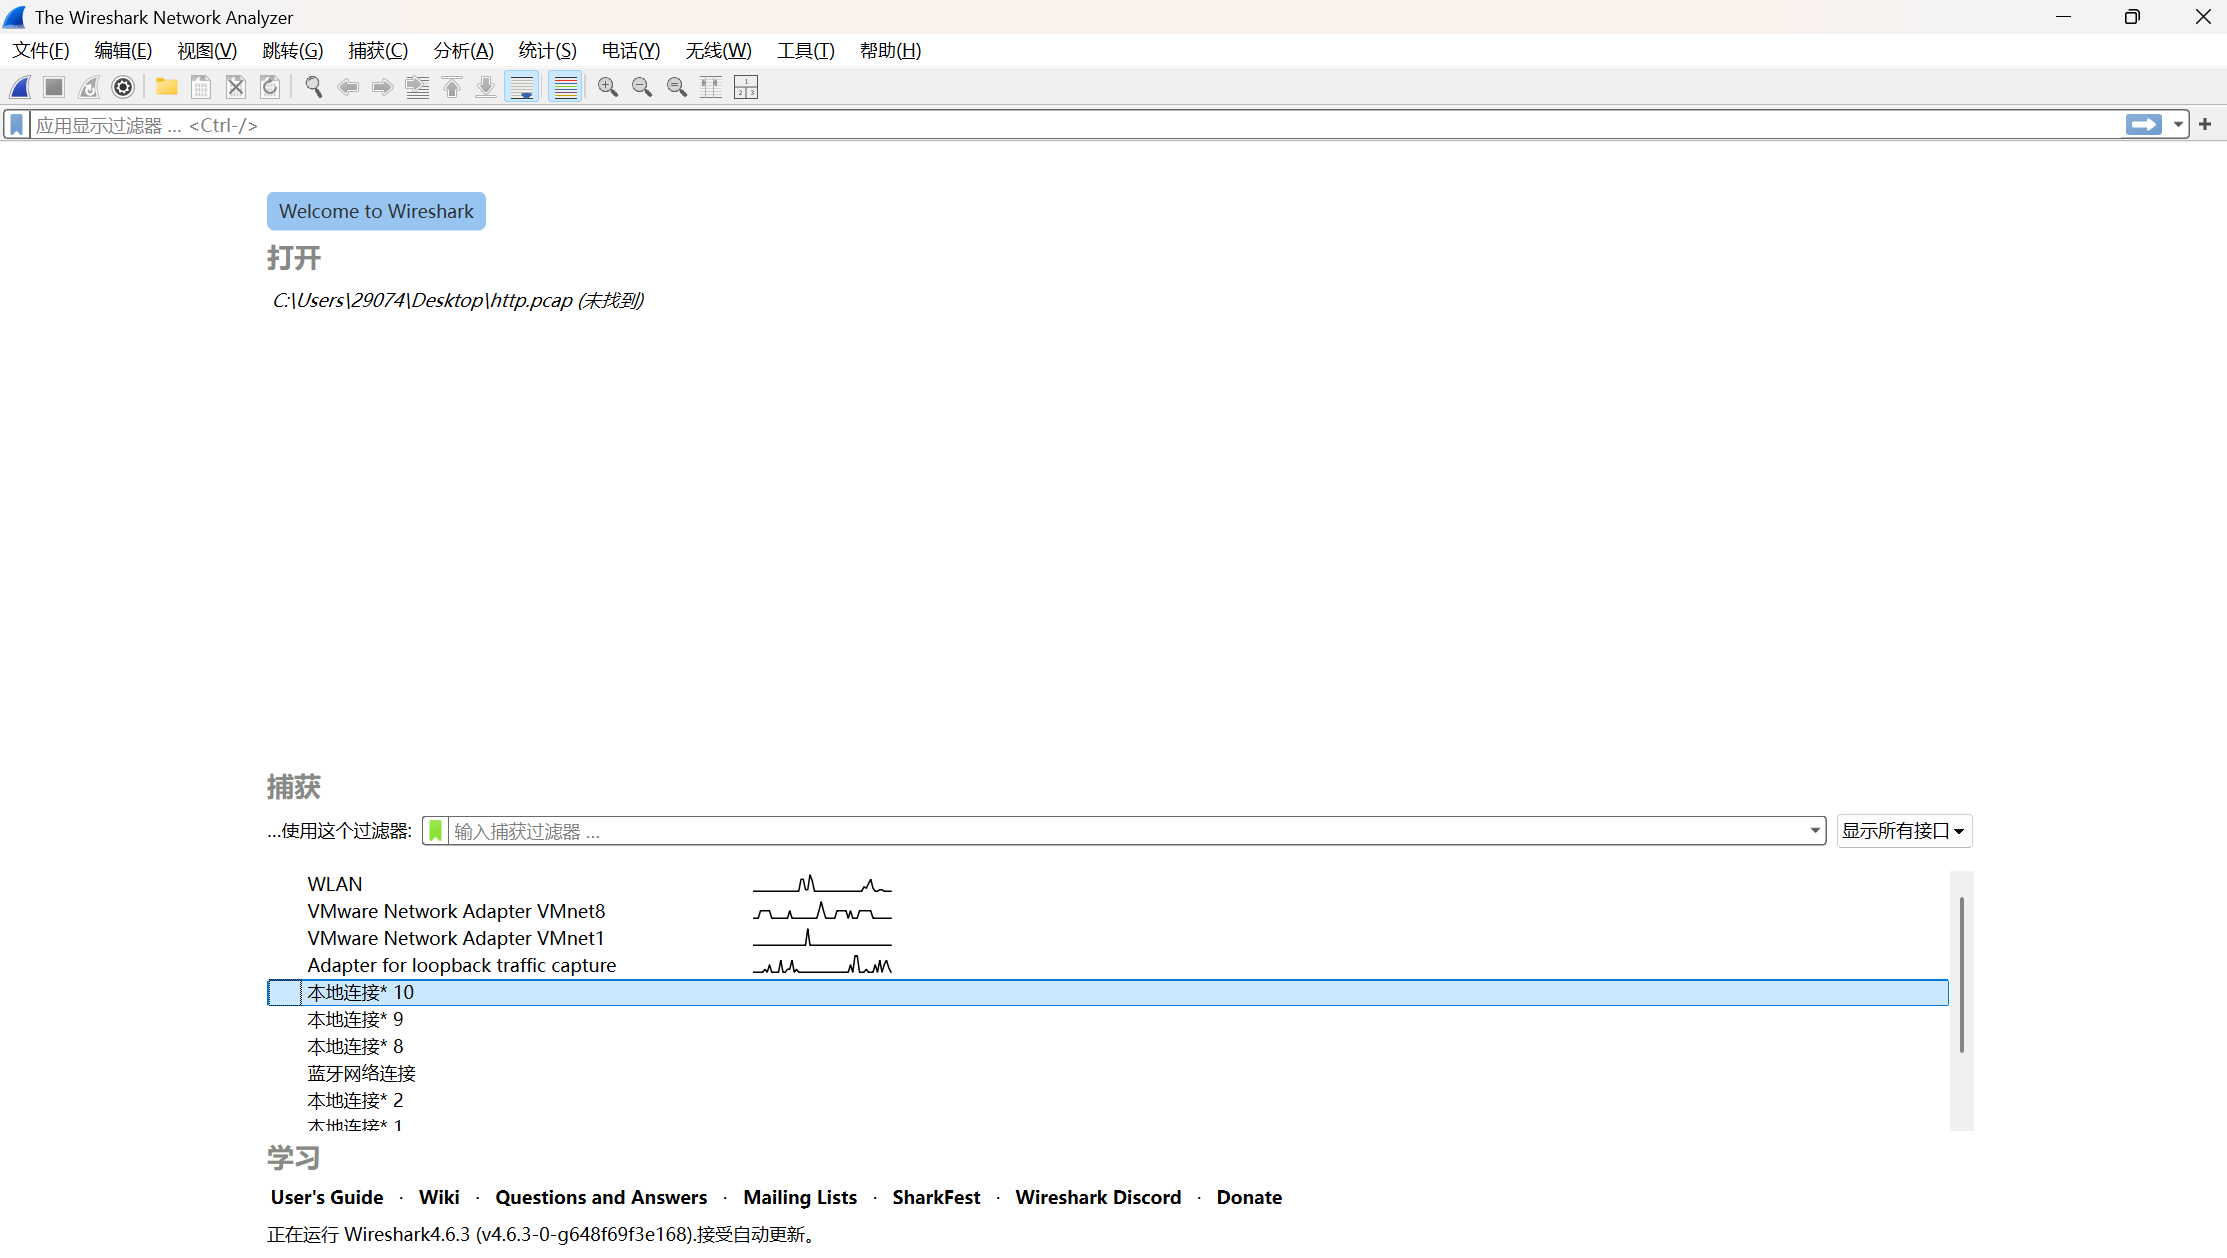The image size is (2227, 1258).
Task: Open display filter history dropdown arrow
Action: (x=2178, y=125)
